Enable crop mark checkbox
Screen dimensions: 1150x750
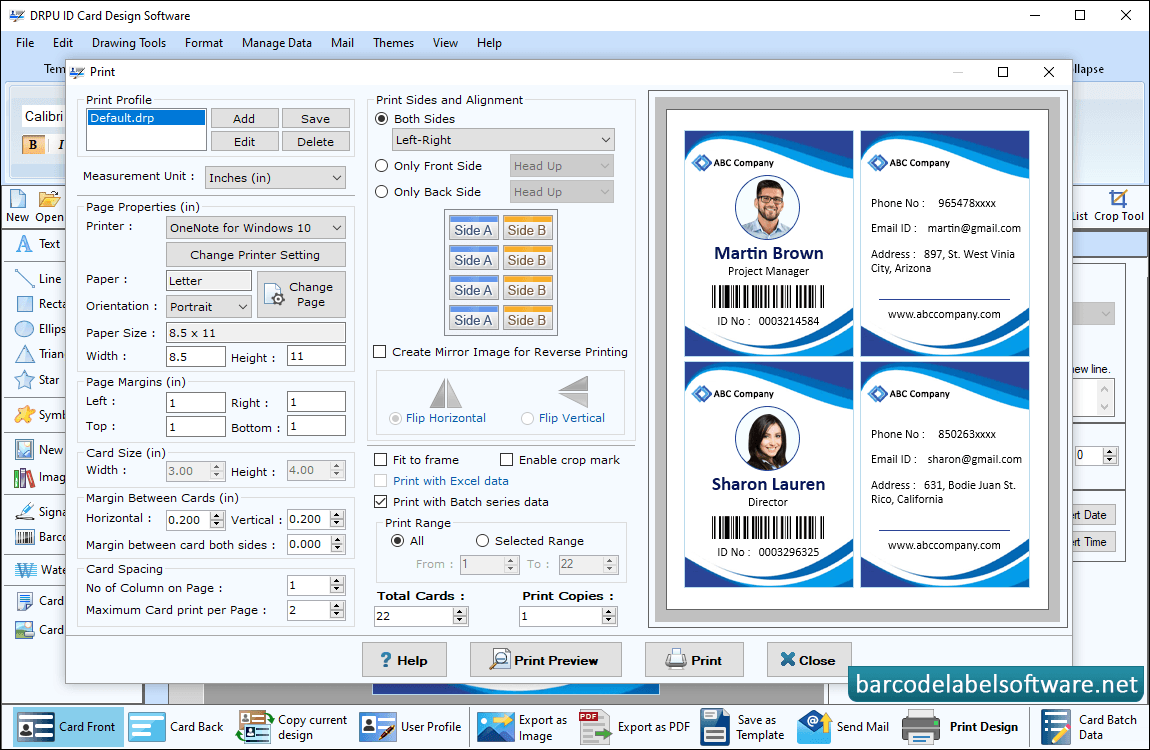pyautogui.click(x=506, y=460)
